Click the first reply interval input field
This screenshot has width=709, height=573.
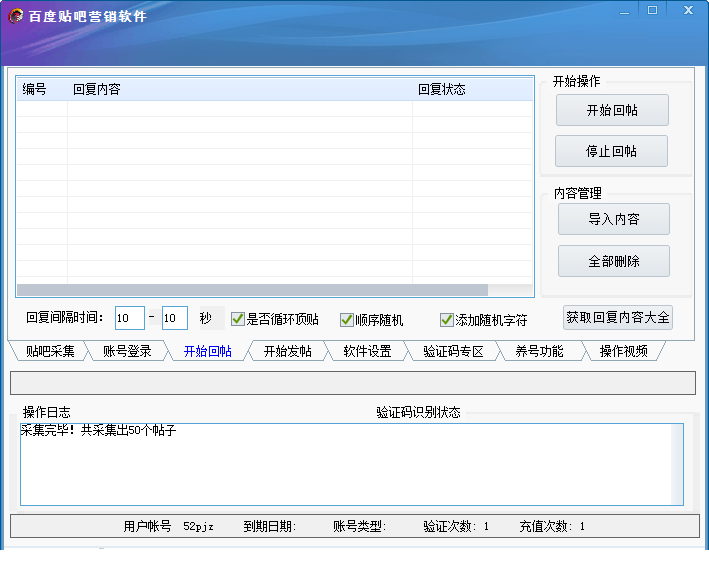(x=130, y=318)
